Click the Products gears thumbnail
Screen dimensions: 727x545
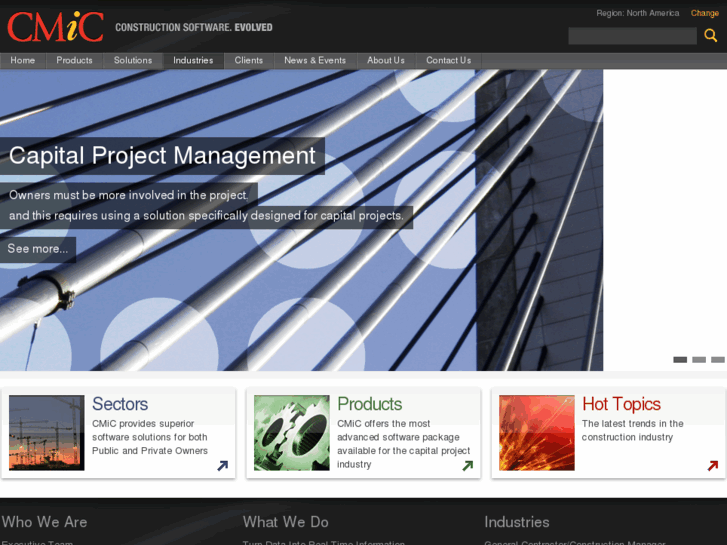(292, 433)
